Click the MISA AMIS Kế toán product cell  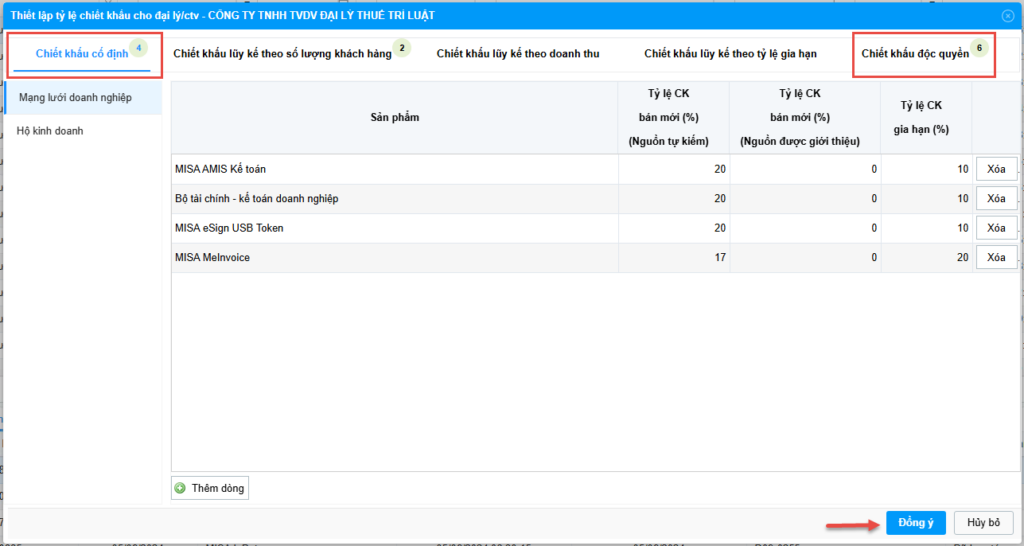[395, 169]
